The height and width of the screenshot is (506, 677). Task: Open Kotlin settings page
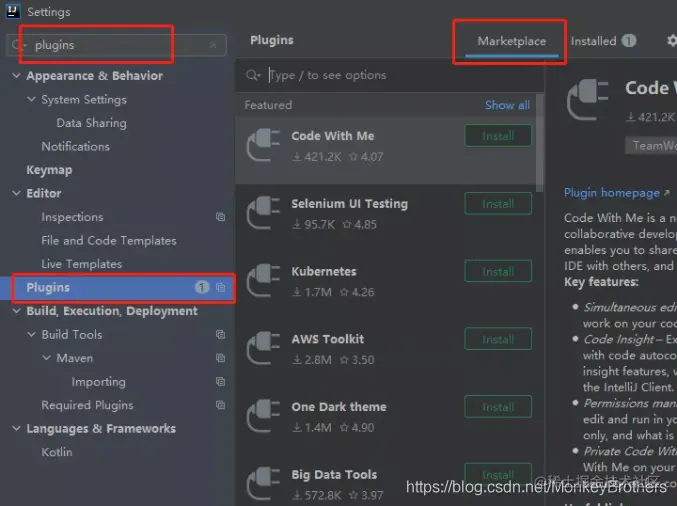(x=57, y=452)
